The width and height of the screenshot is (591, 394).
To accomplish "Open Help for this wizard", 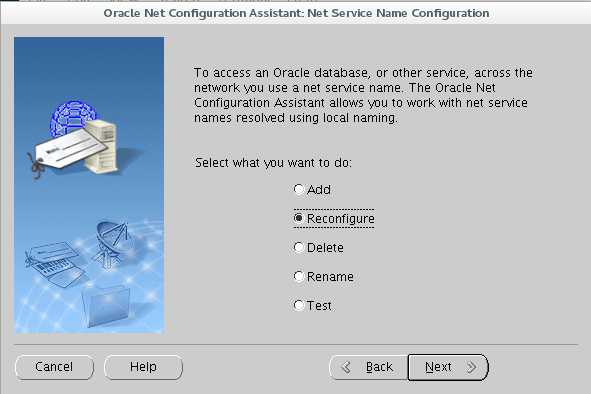I will [x=143, y=367].
